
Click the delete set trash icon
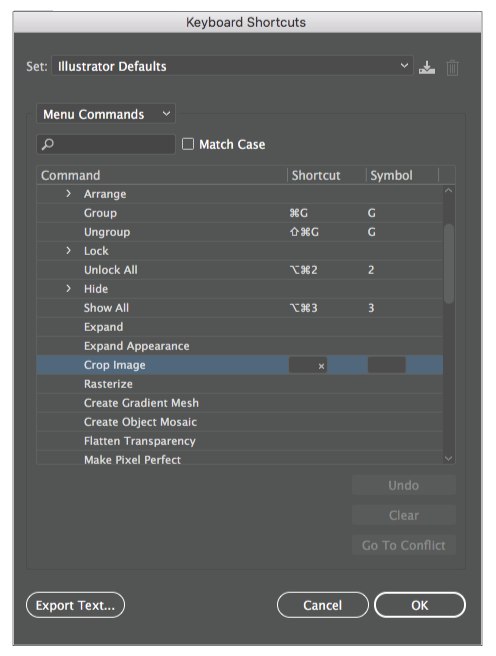tap(452, 67)
